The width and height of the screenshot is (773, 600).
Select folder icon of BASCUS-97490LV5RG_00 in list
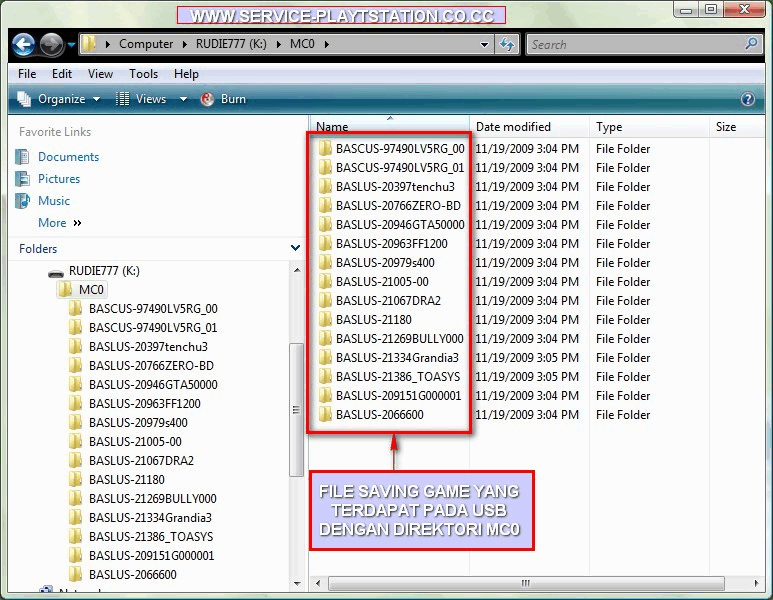[x=325, y=148]
